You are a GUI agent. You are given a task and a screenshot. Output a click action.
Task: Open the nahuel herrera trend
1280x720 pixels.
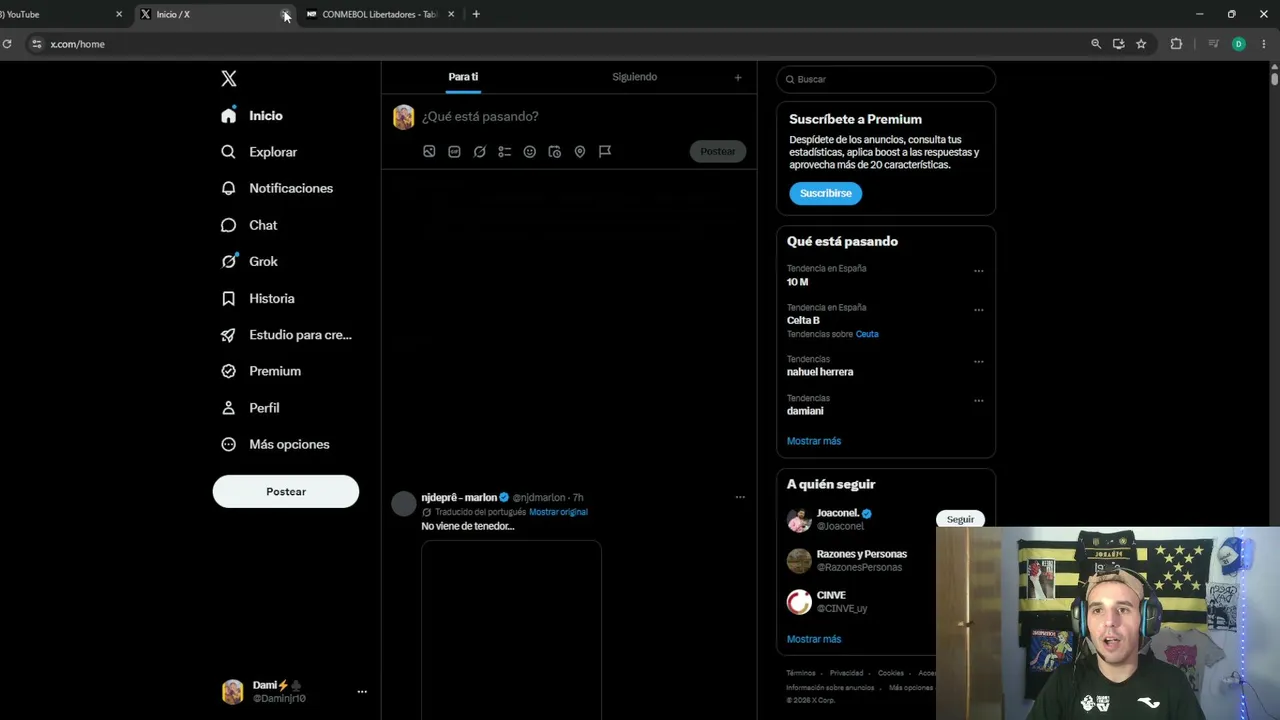tap(820, 372)
